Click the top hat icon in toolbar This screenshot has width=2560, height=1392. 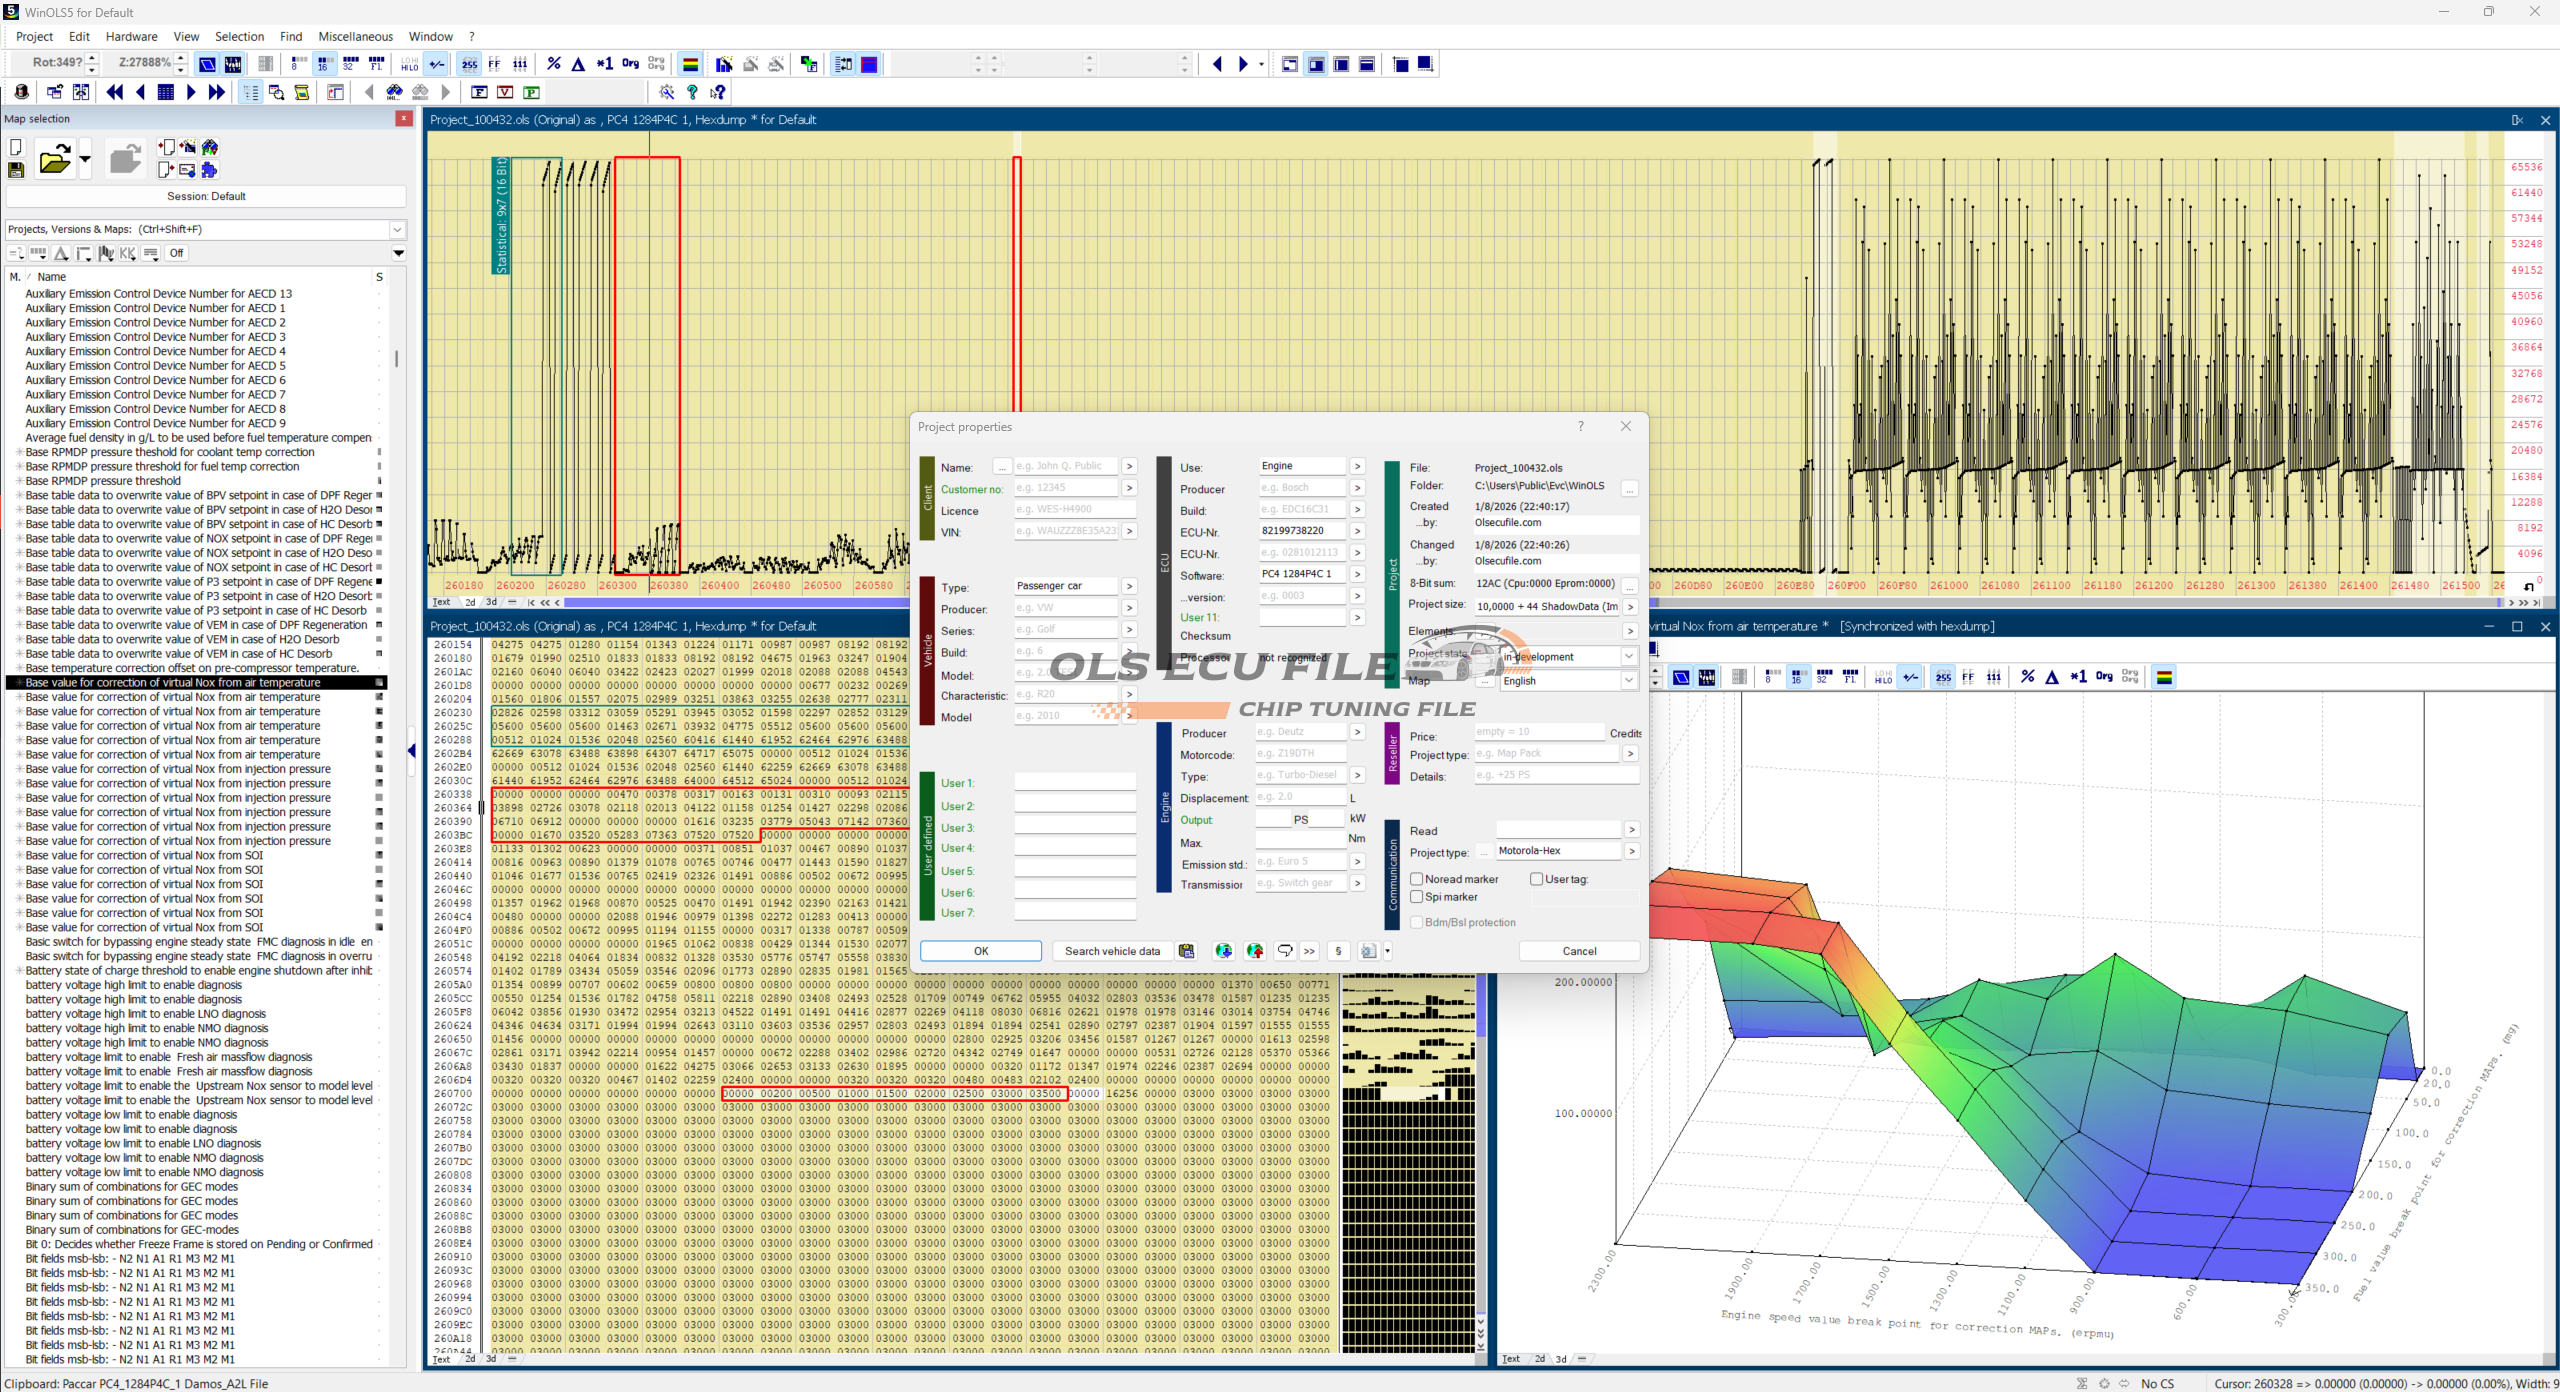[22, 92]
